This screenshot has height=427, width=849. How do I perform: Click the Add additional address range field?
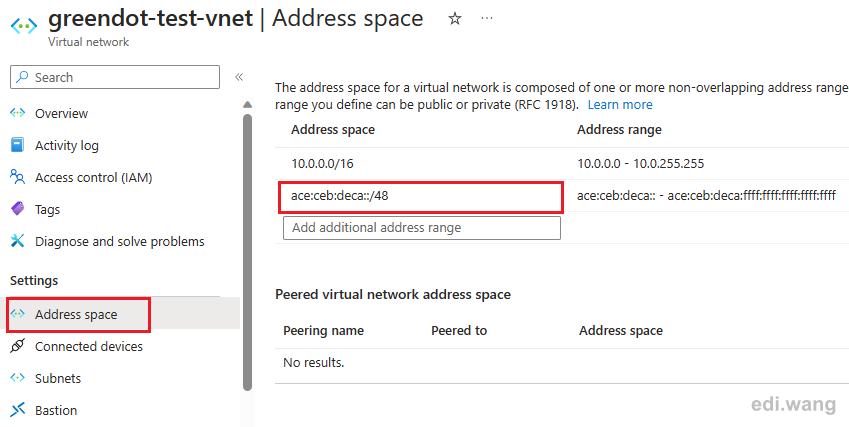[x=422, y=228]
